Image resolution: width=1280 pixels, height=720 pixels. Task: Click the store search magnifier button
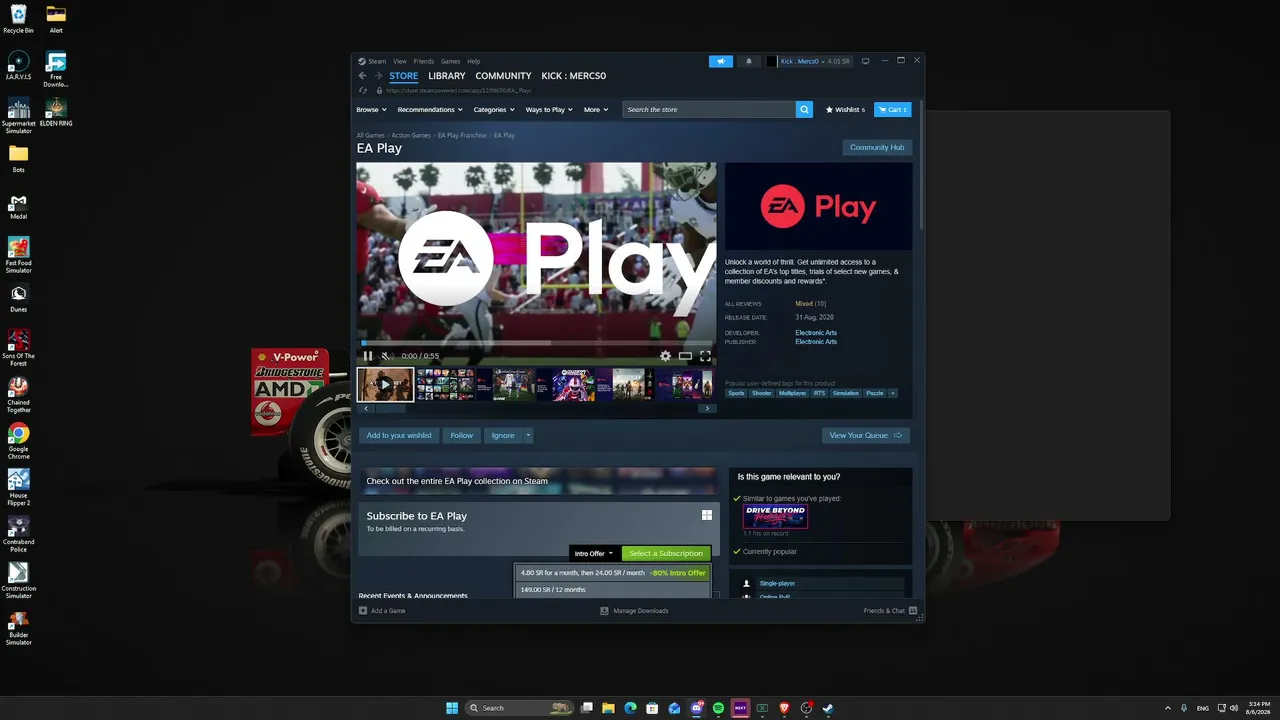(804, 110)
